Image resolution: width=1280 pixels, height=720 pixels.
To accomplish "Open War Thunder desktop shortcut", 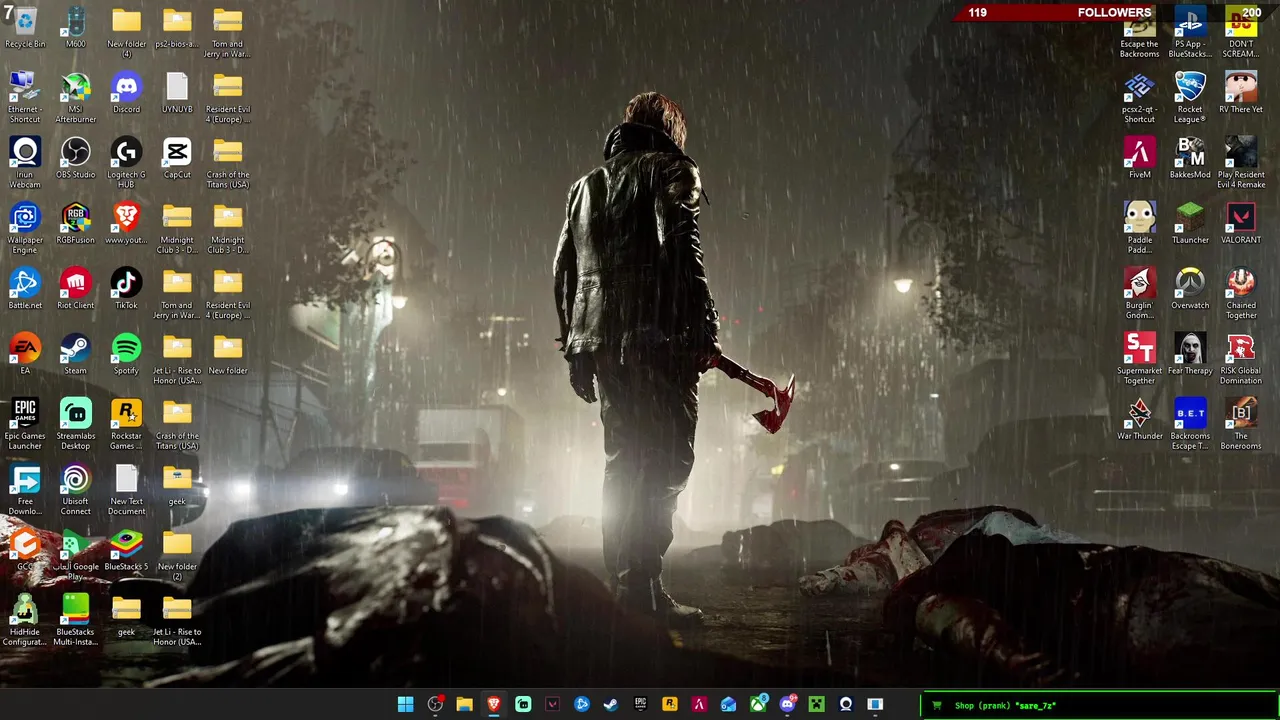I will point(1139,419).
